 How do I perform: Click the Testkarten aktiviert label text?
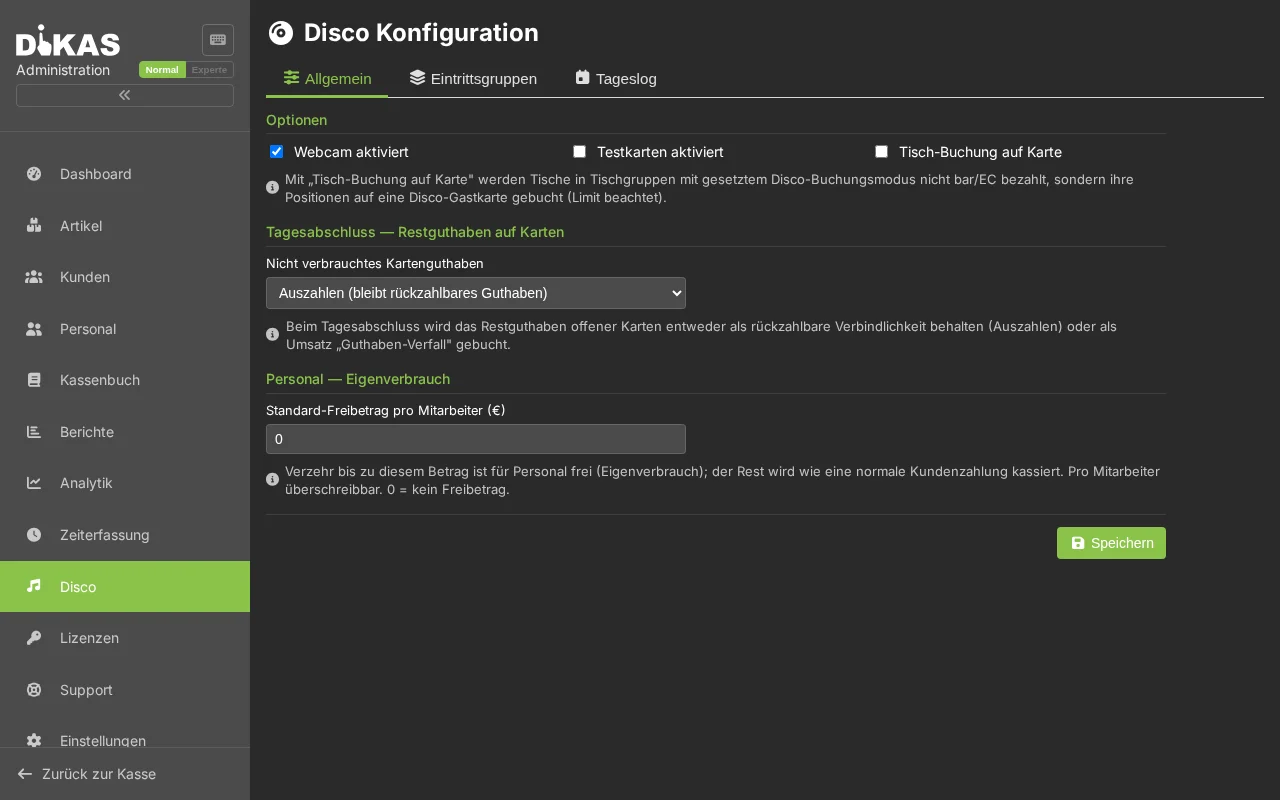point(660,152)
